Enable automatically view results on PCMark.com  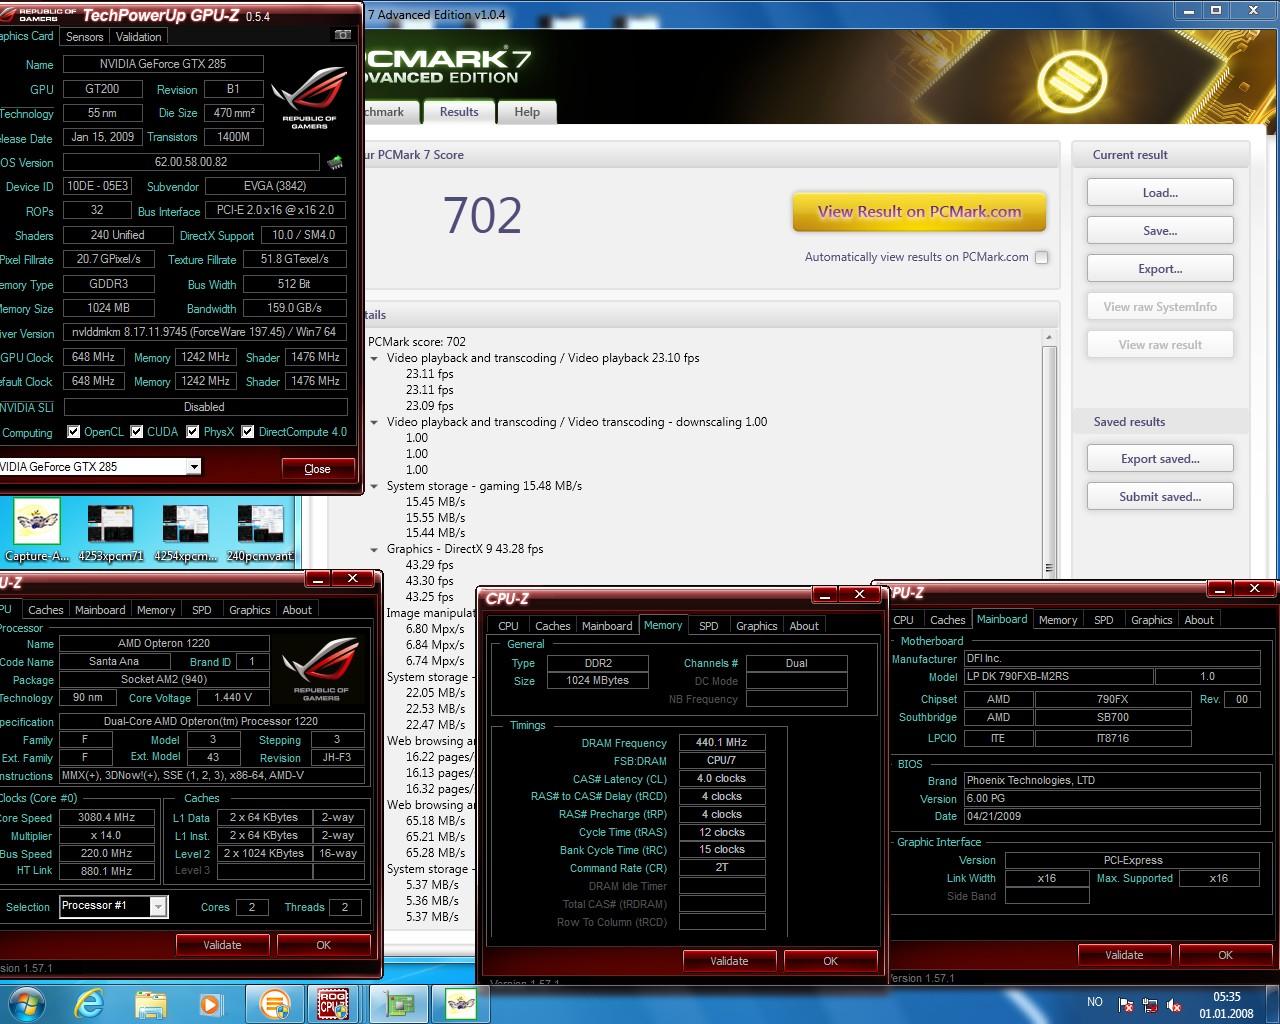click(1041, 257)
